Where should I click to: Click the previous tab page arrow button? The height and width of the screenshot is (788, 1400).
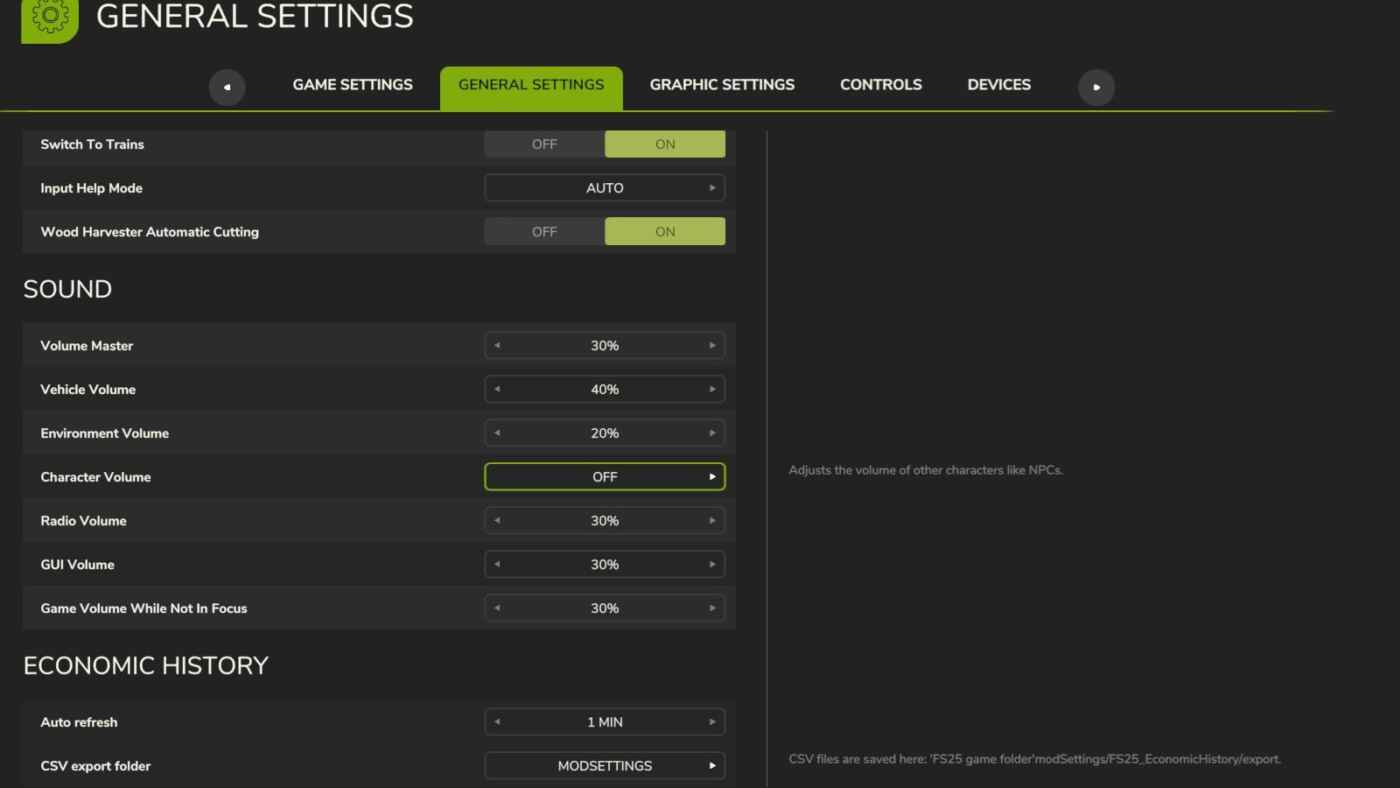click(227, 87)
